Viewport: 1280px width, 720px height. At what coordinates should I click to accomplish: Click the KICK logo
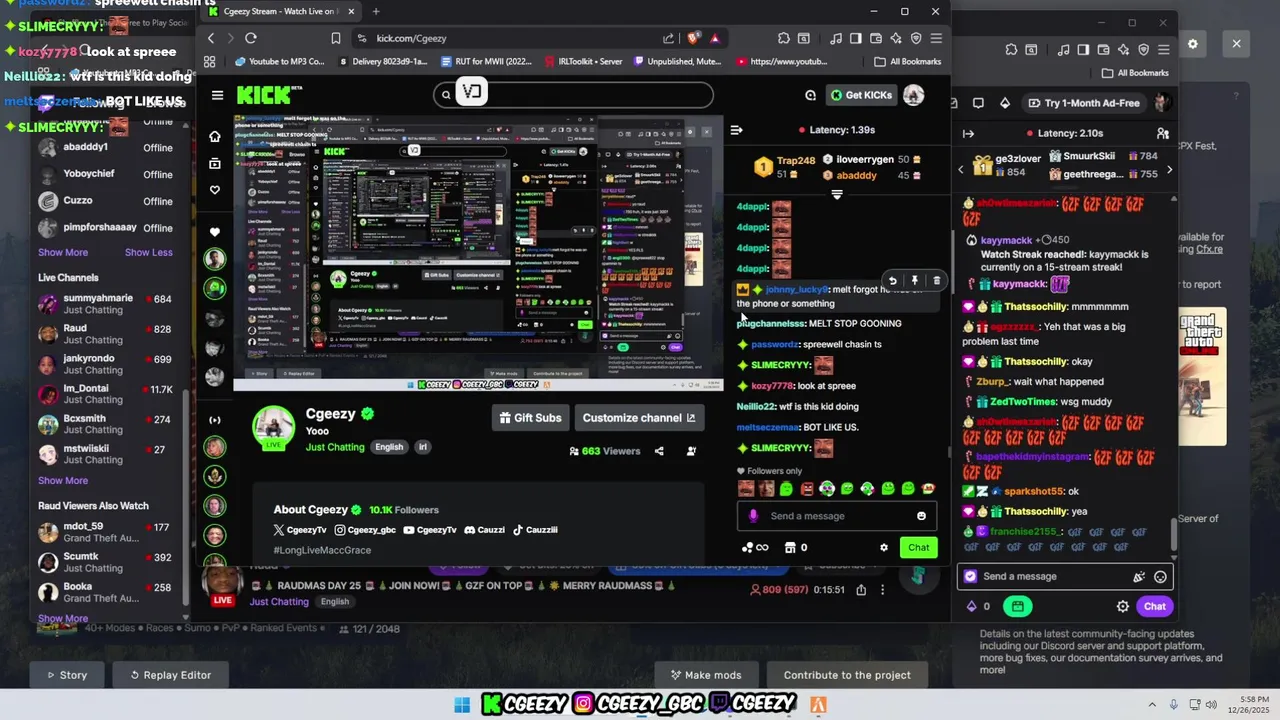point(264,95)
